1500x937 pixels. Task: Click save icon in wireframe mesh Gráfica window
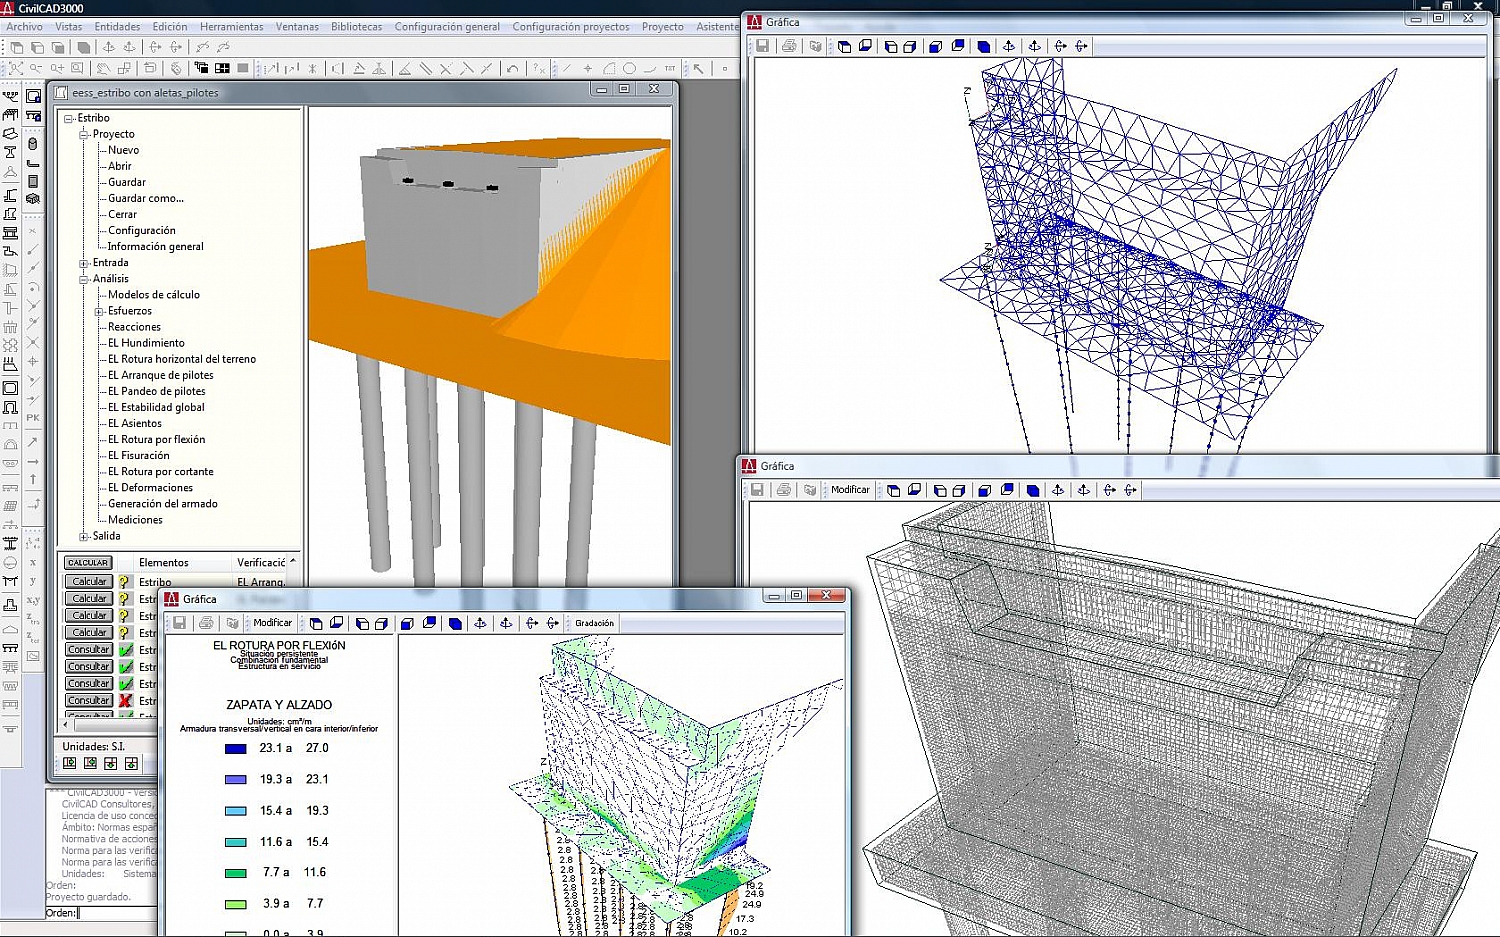point(763,46)
